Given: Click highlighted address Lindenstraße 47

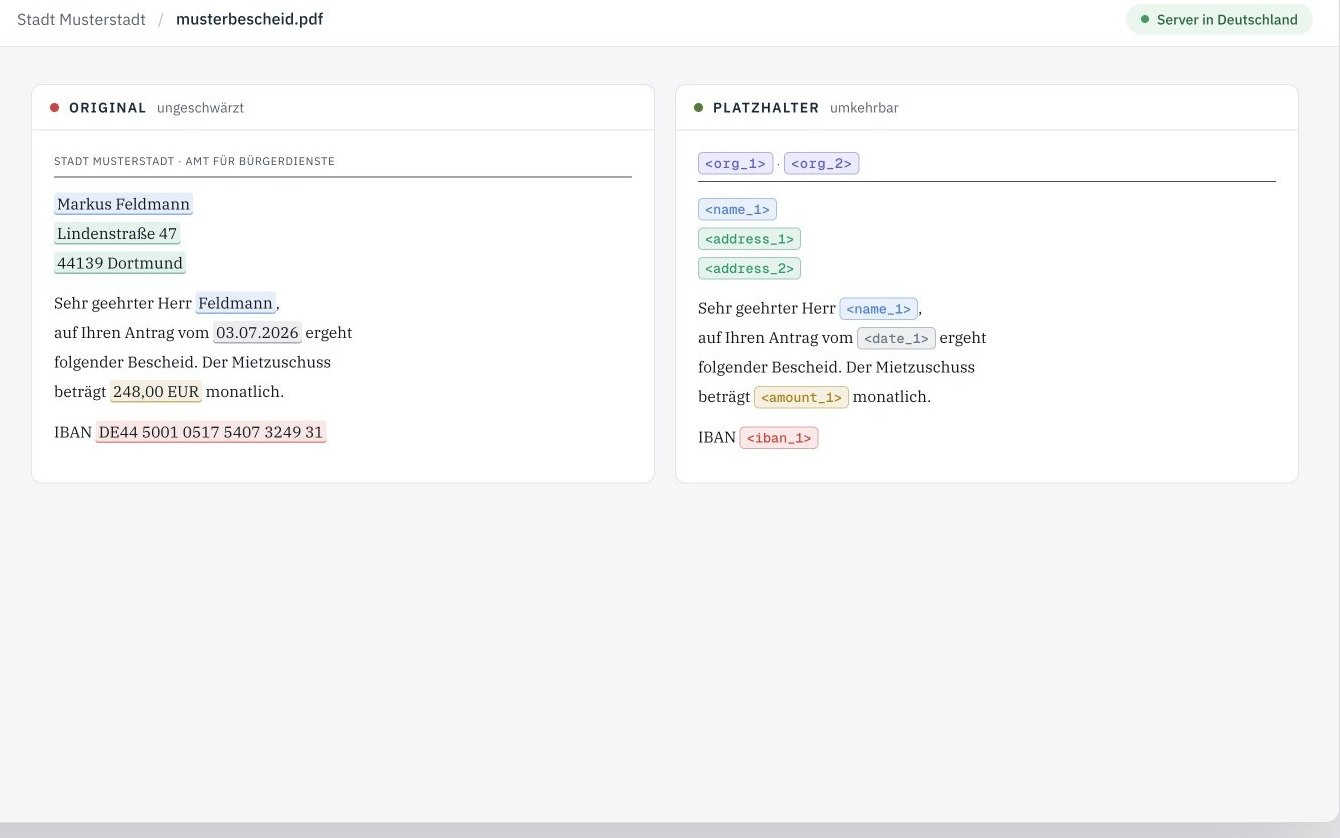Looking at the screenshot, I should [117, 234].
